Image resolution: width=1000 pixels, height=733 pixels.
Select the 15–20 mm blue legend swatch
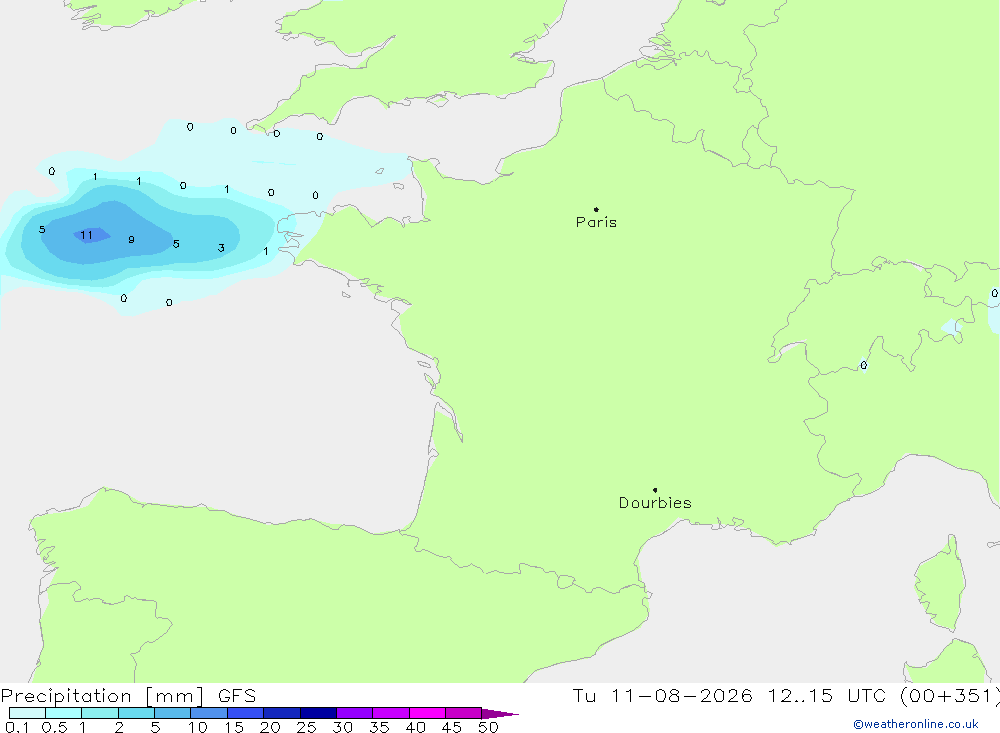click(x=246, y=713)
